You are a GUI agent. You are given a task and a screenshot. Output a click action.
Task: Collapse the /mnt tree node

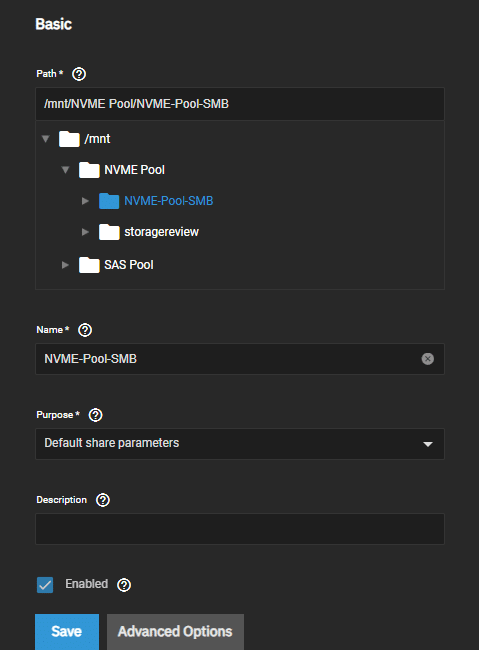[46, 138]
